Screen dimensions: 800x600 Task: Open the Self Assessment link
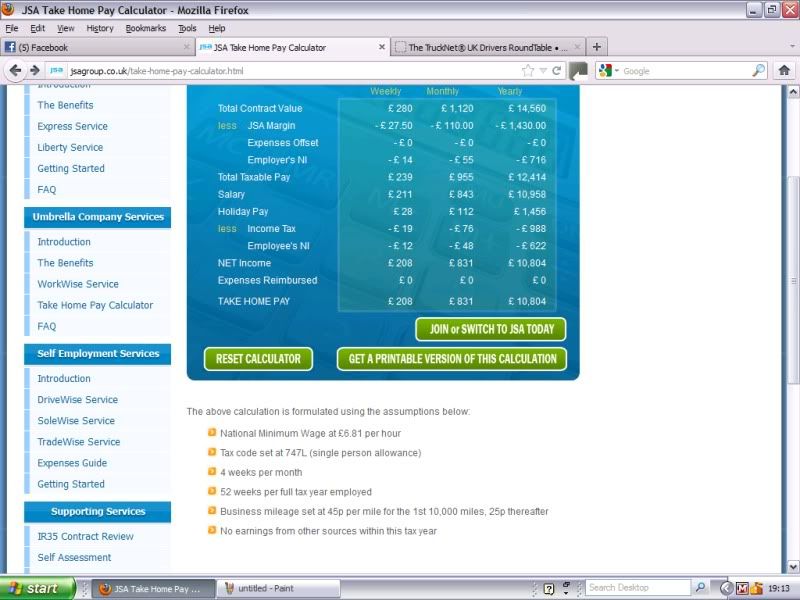pyautogui.click(x=74, y=557)
